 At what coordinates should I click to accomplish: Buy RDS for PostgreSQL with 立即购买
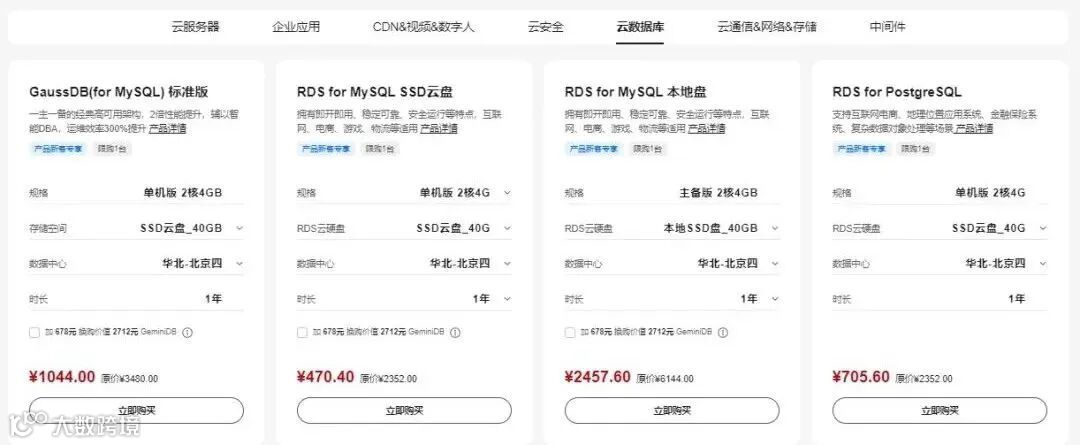coord(939,410)
